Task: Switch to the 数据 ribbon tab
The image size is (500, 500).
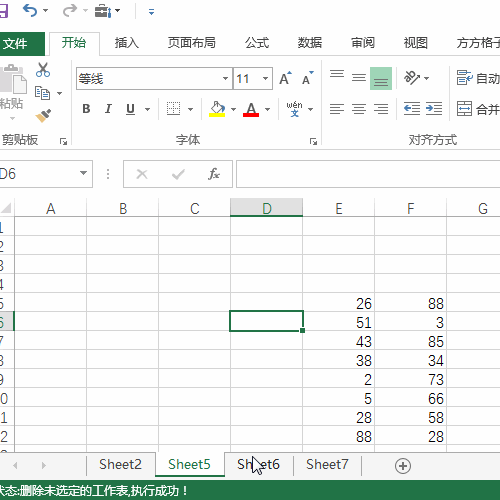Action: [x=310, y=43]
